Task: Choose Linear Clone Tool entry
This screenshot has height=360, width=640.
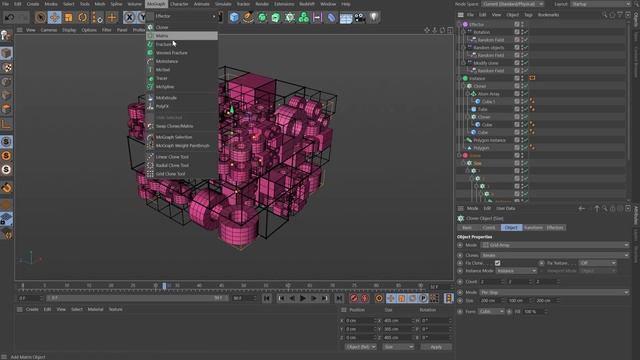Action: tap(182, 157)
